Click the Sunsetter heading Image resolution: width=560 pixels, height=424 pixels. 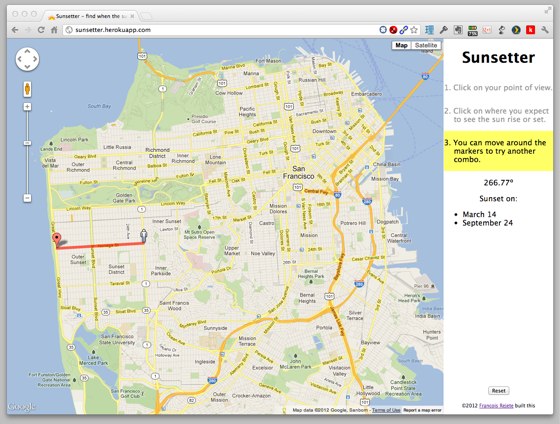pos(498,58)
